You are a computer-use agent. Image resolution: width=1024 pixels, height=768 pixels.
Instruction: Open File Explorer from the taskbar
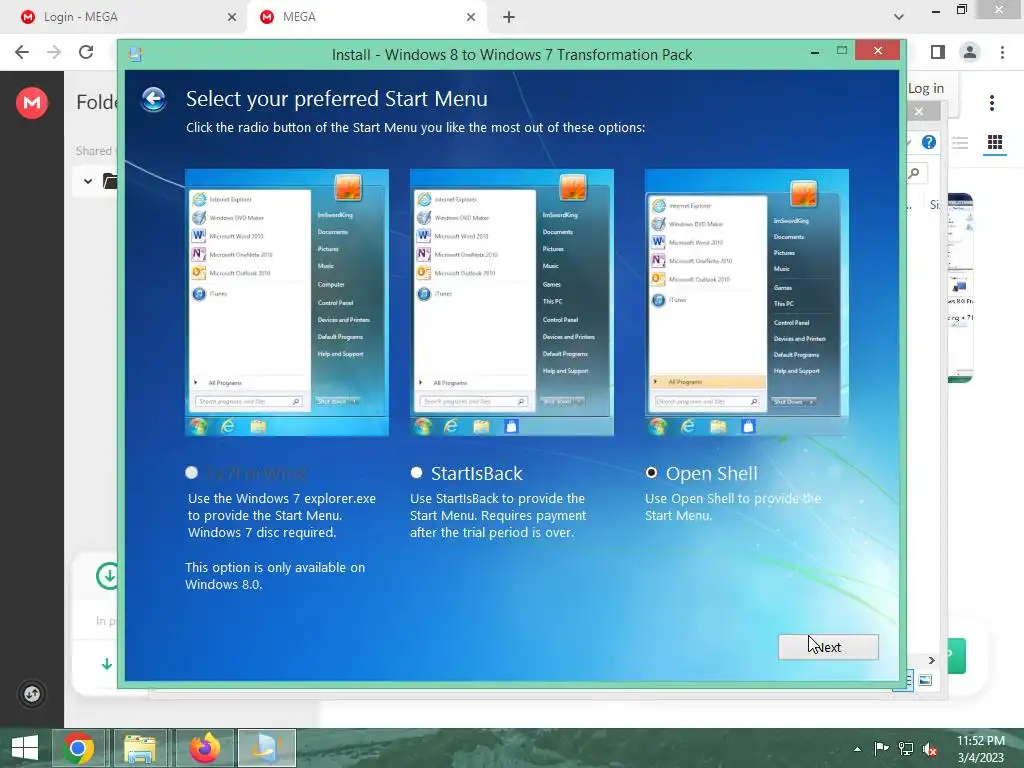click(x=140, y=748)
